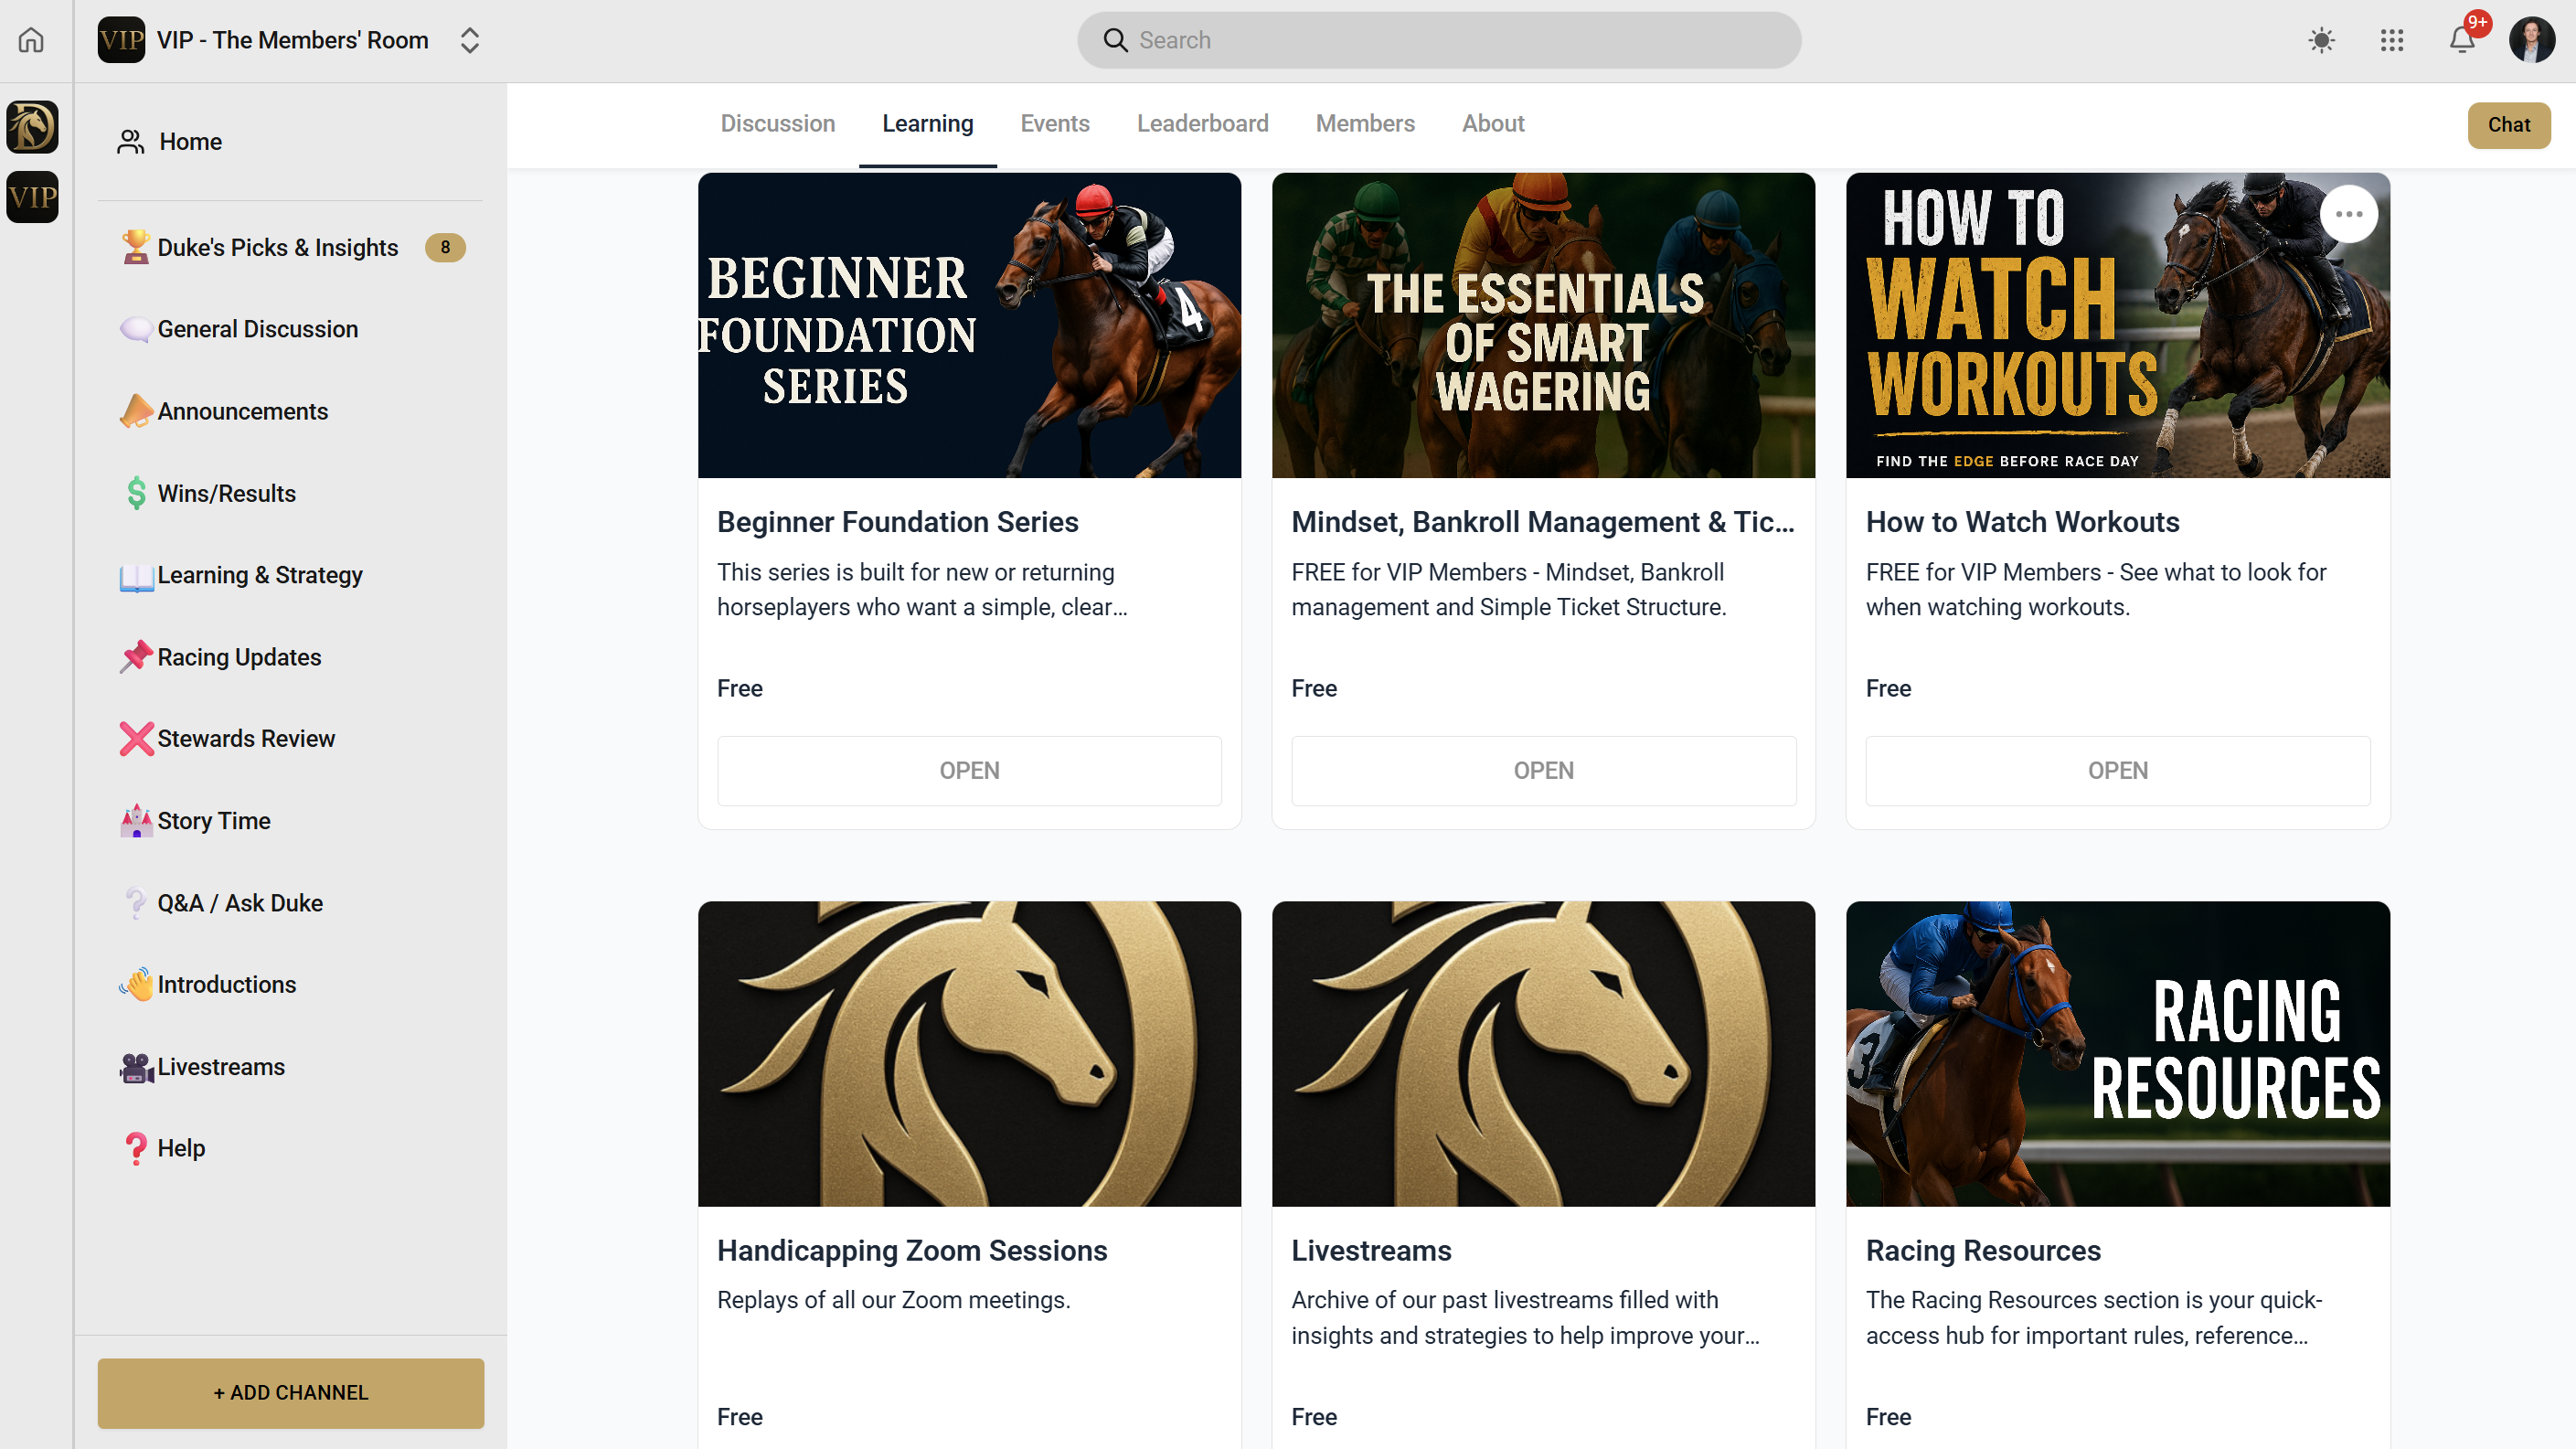Click the magnifier icon in search bar

(1115, 40)
